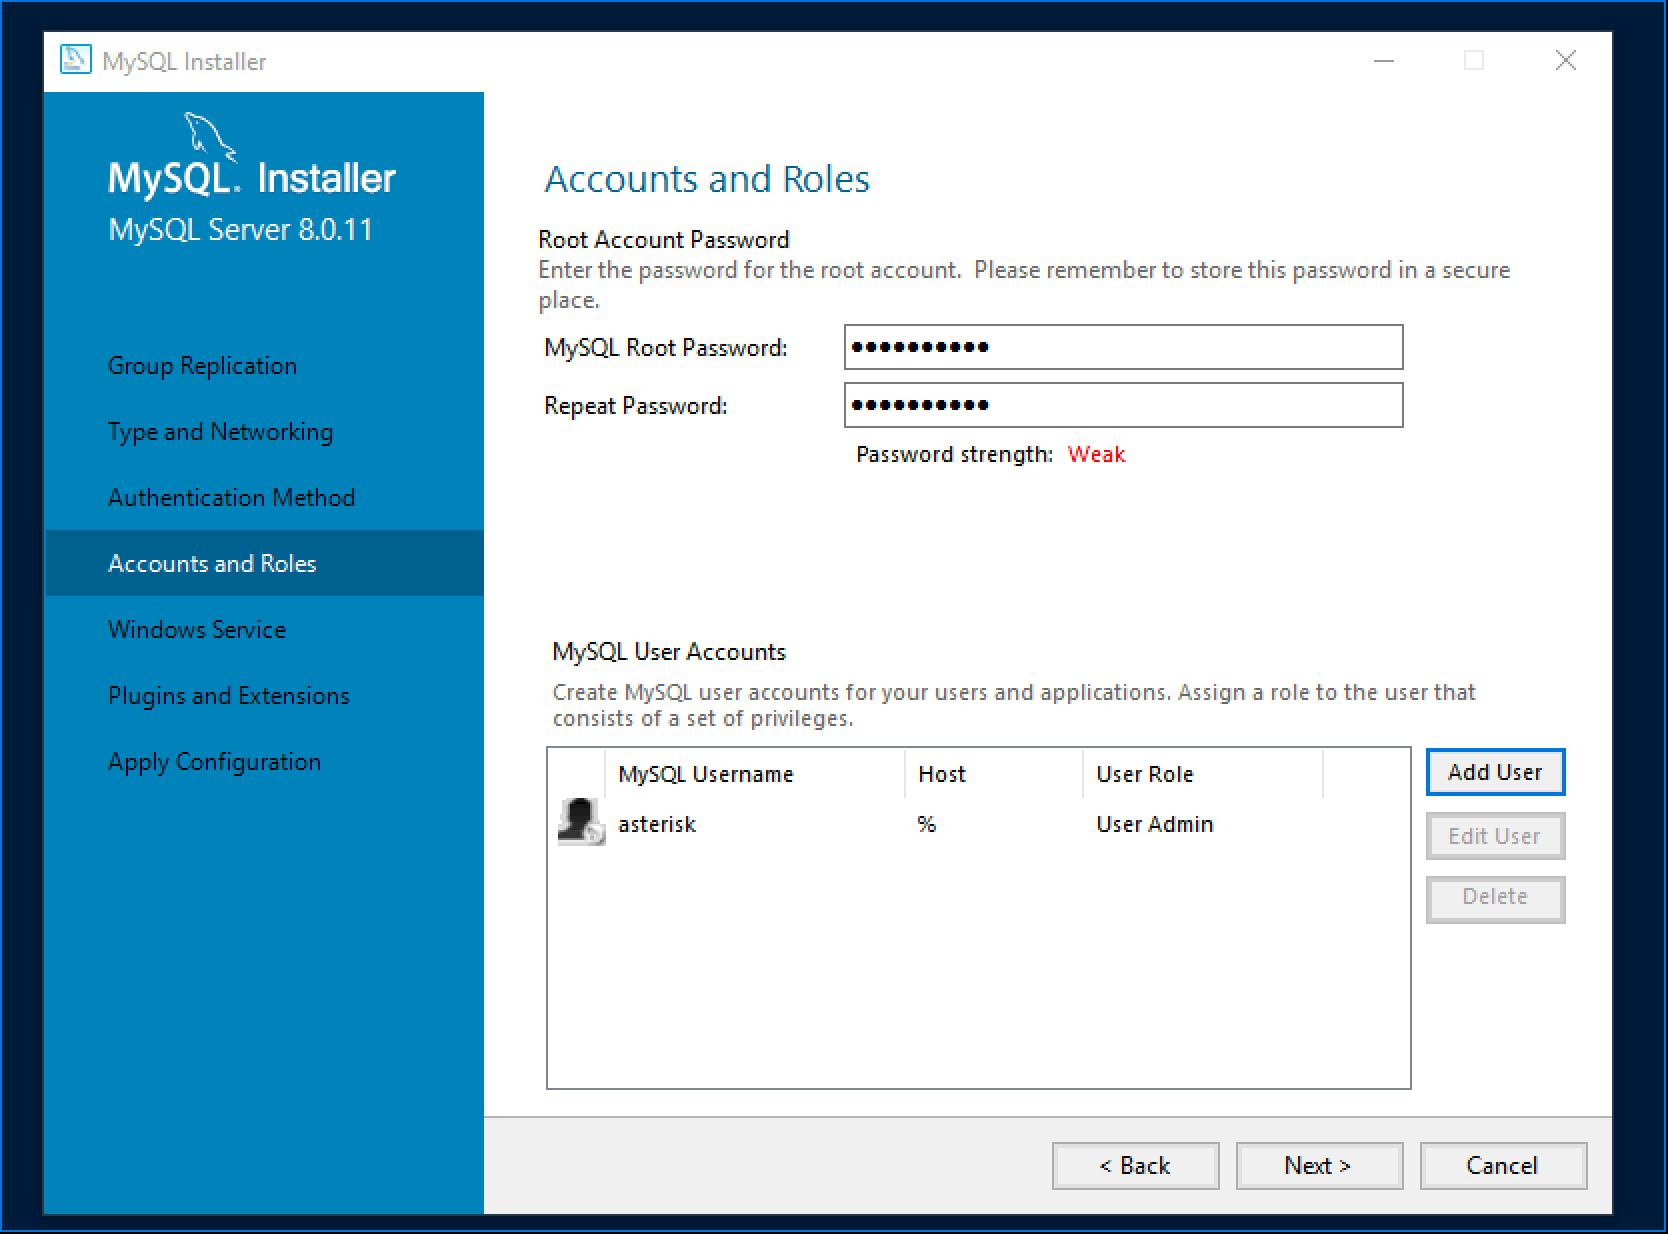Click the asterisk user avatar icon
This screenshot has height=1234, width=1668.
coord(580,823)
